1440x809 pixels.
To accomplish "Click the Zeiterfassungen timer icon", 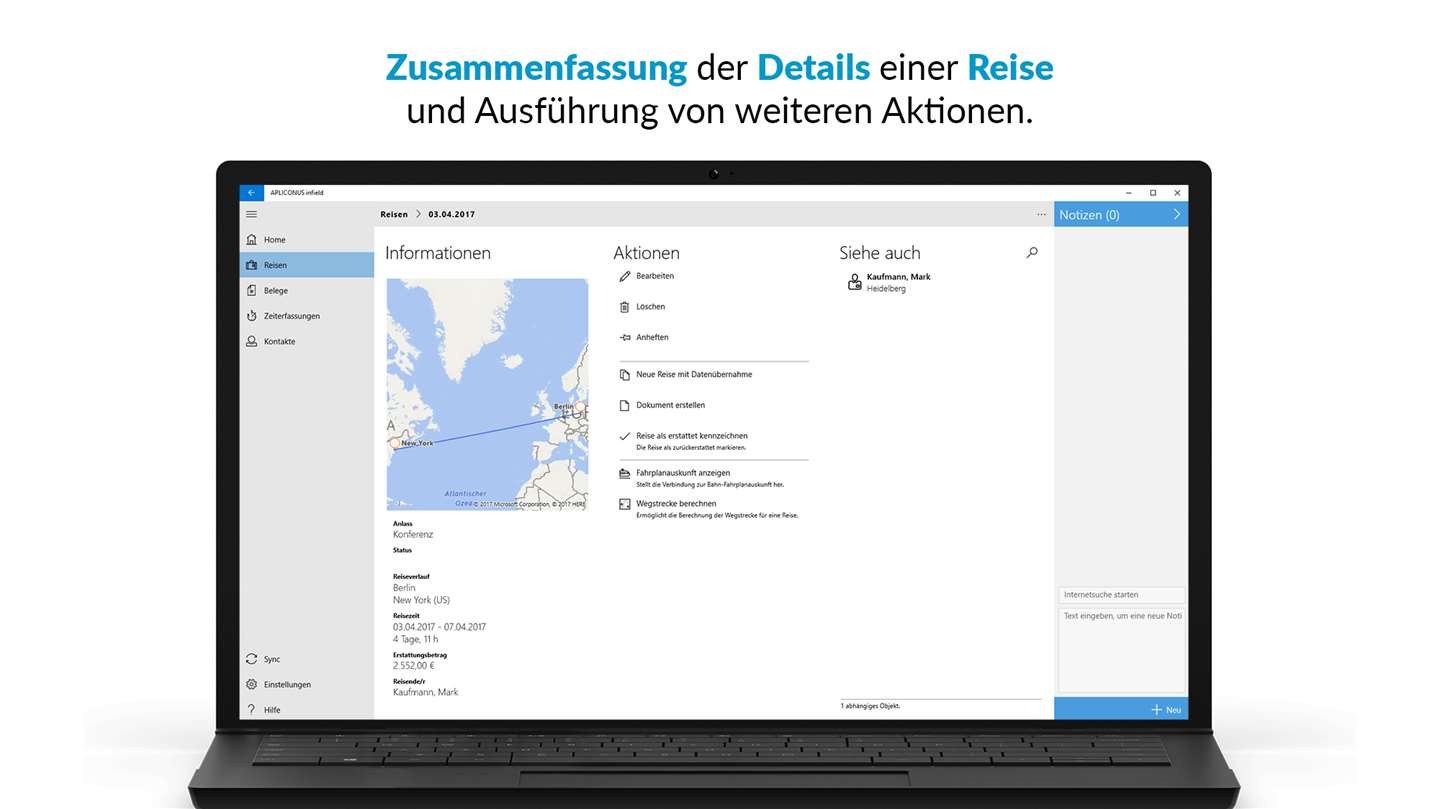I will click(251, 316).
